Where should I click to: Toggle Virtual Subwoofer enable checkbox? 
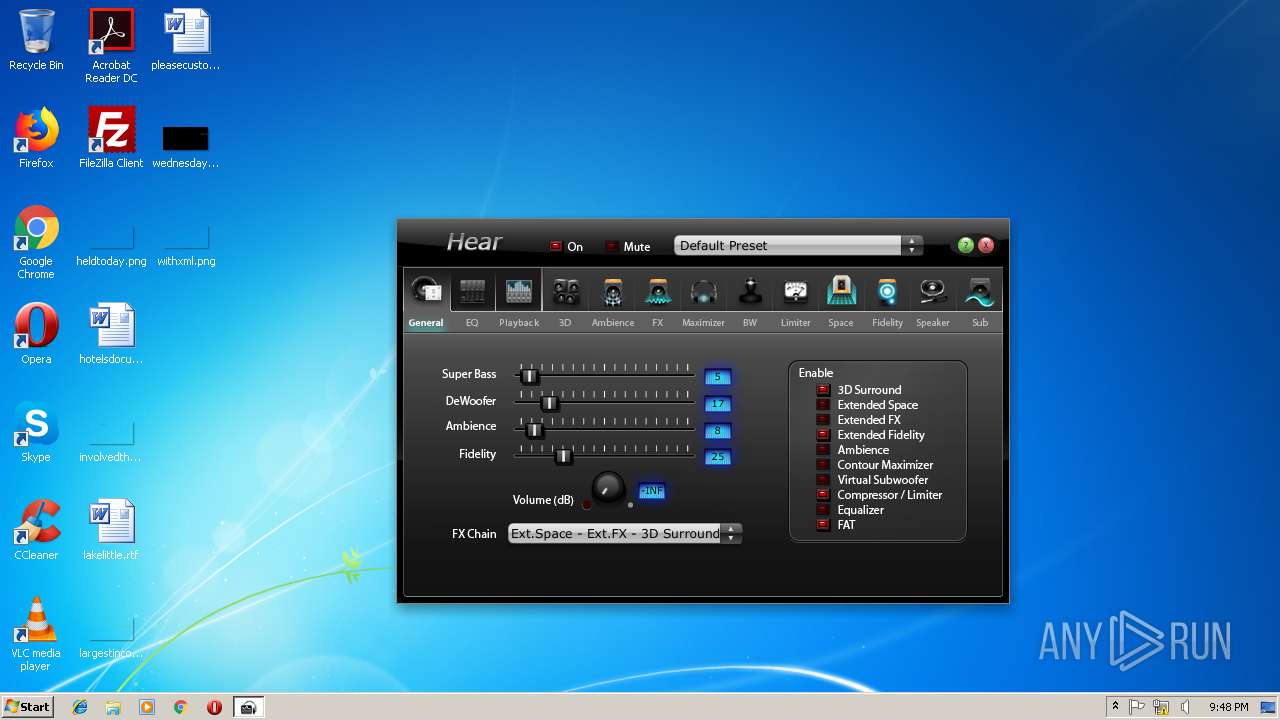pos(823,480)
